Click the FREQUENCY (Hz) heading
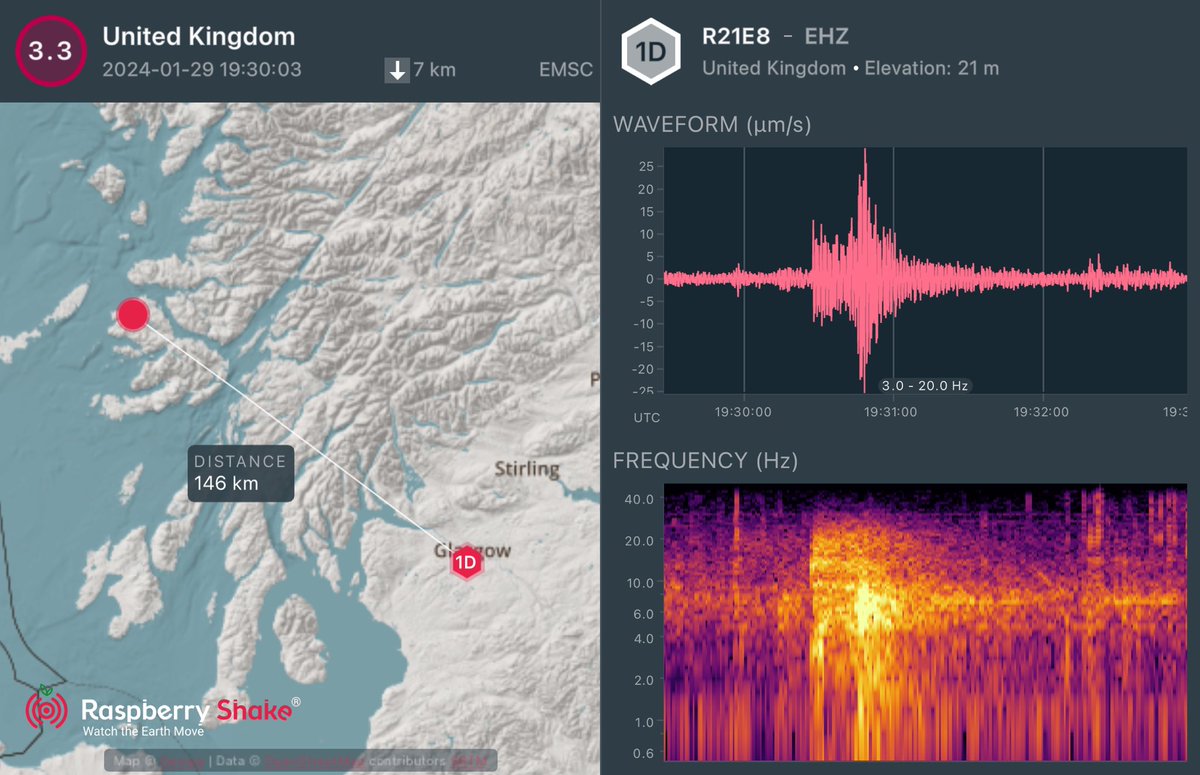 pos(705,461)
